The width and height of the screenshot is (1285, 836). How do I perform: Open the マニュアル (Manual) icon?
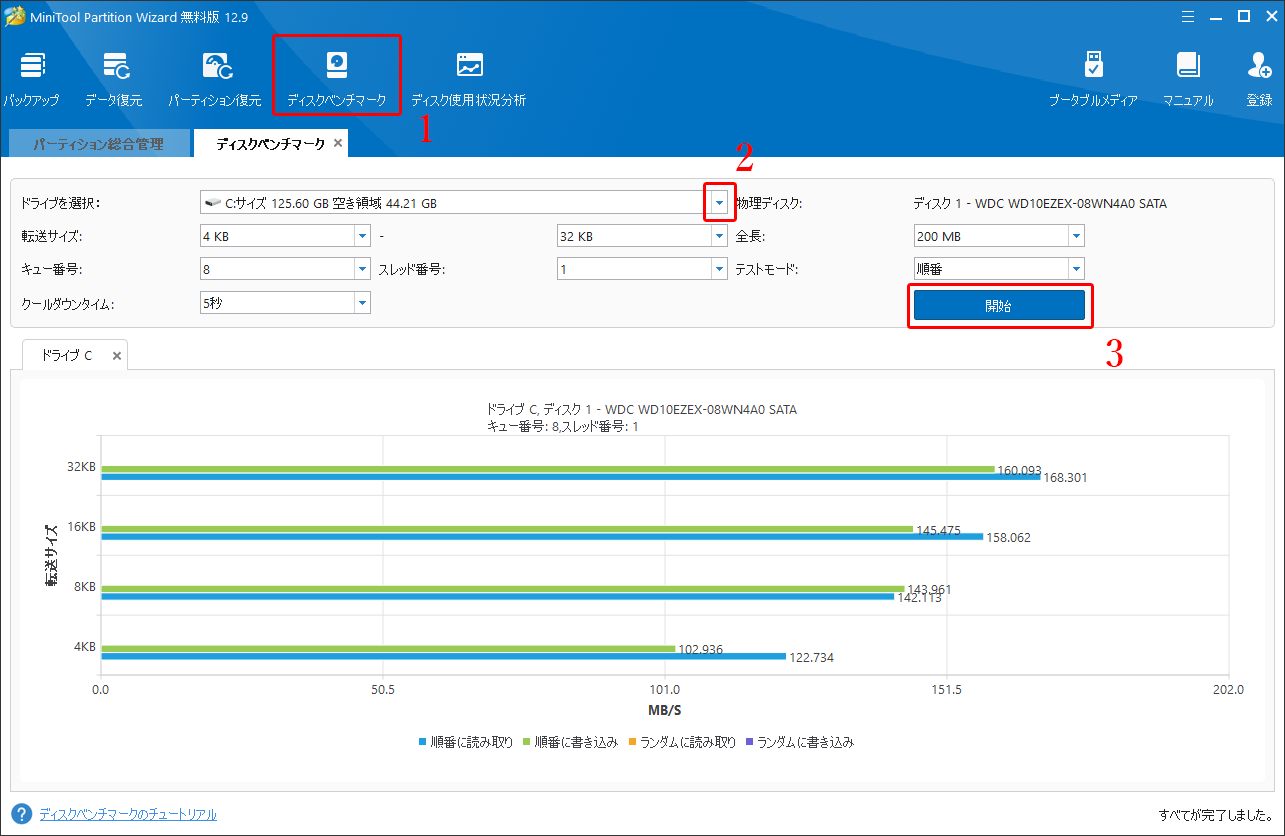point(1188,80)
